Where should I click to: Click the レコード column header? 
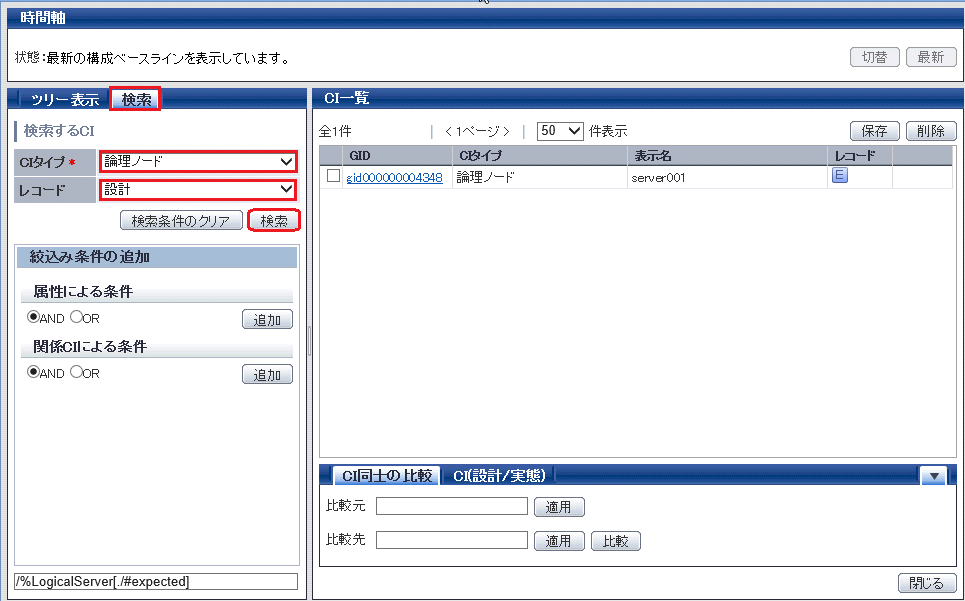860,156
